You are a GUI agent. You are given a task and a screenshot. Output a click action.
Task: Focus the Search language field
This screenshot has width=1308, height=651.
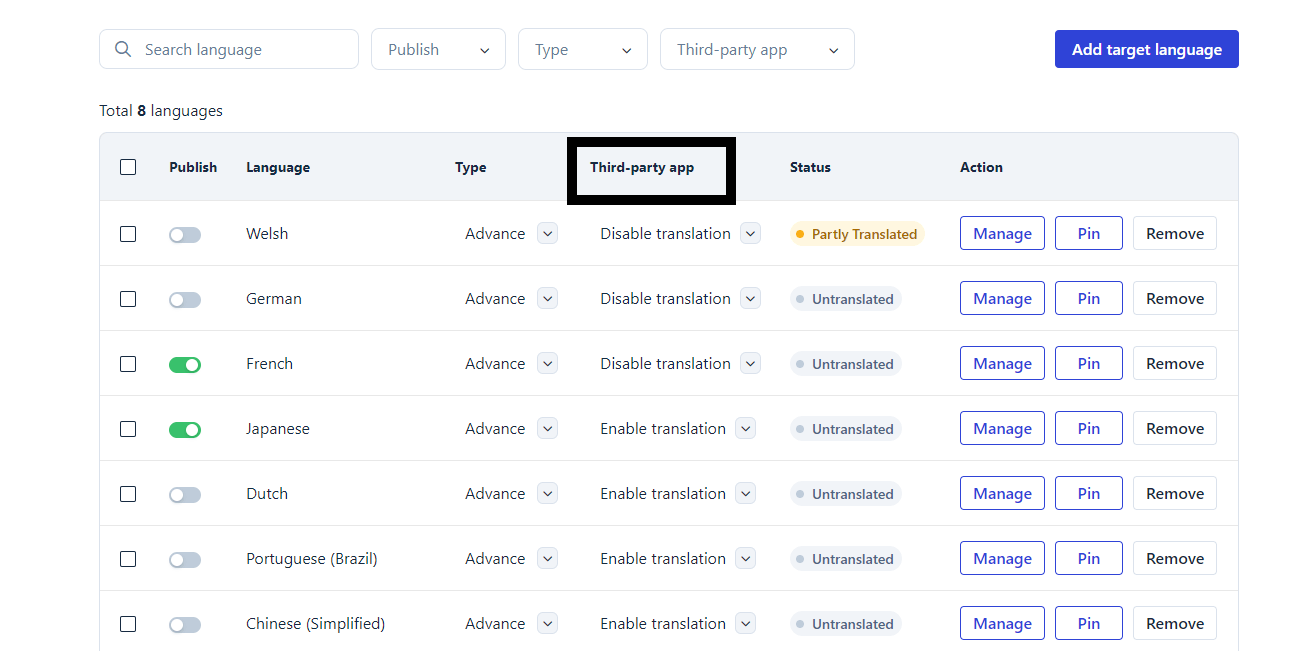[x=229, y=49]
